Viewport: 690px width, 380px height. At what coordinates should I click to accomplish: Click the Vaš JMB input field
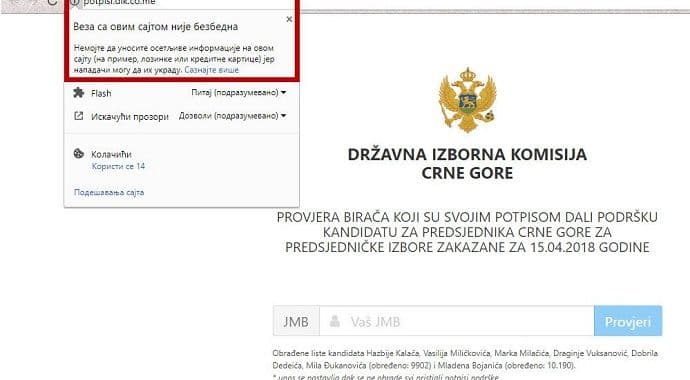tap(457, 322)
